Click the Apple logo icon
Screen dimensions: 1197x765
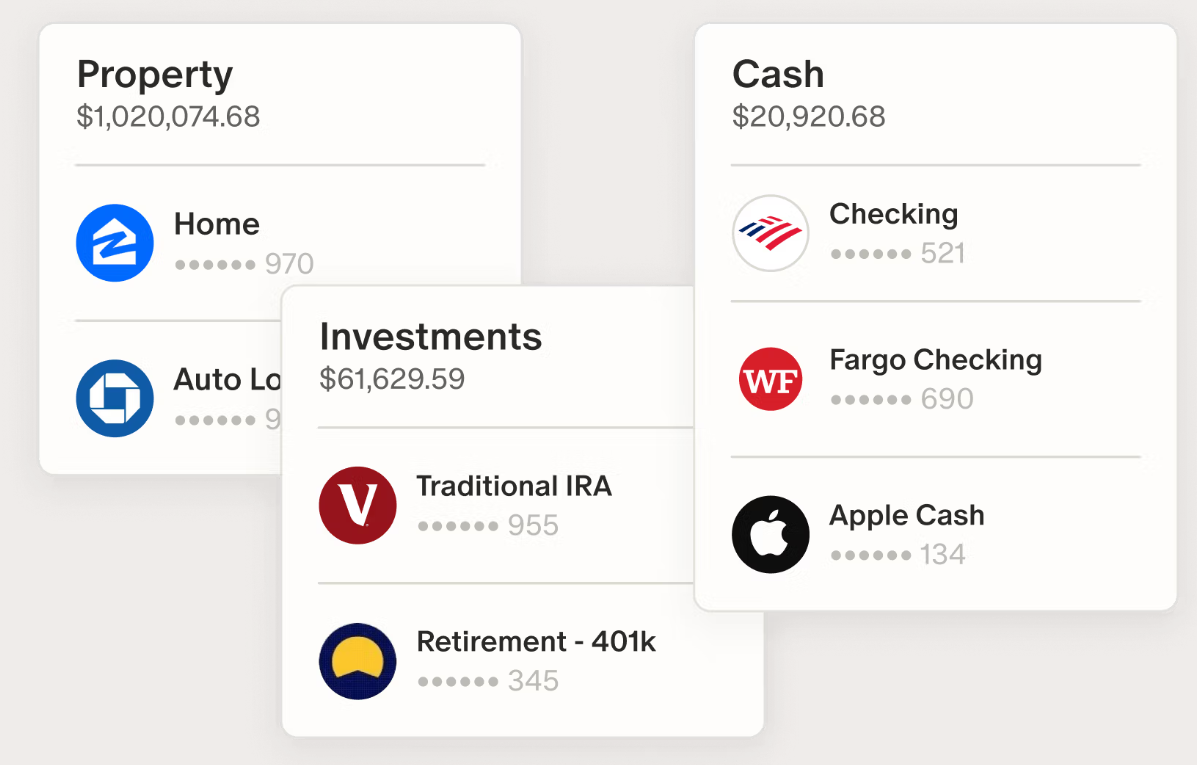coord(770,534)
